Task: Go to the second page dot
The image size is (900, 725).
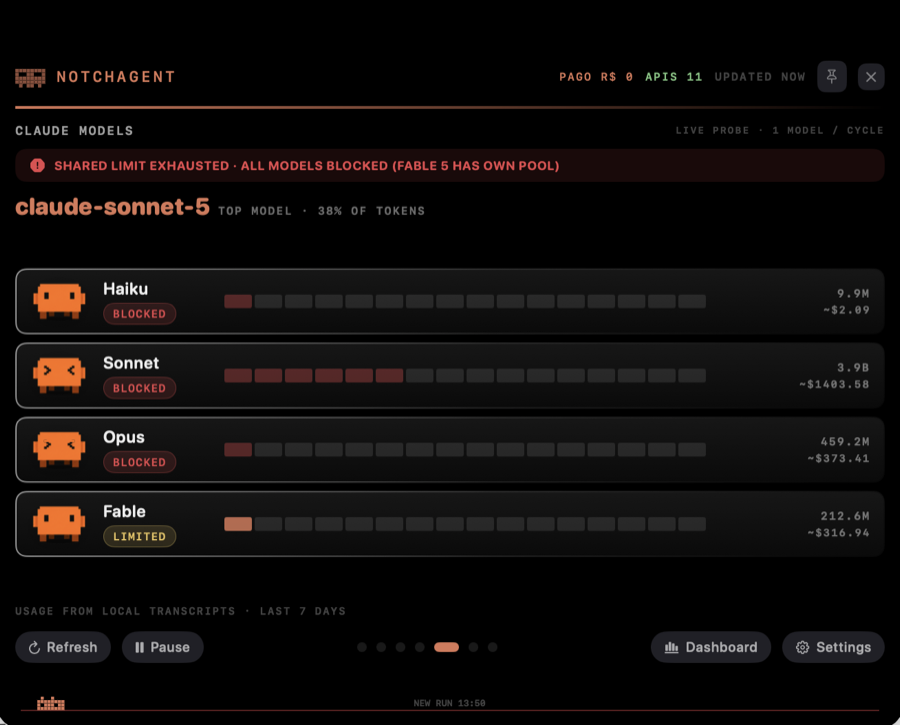Action: coord(381,647)
